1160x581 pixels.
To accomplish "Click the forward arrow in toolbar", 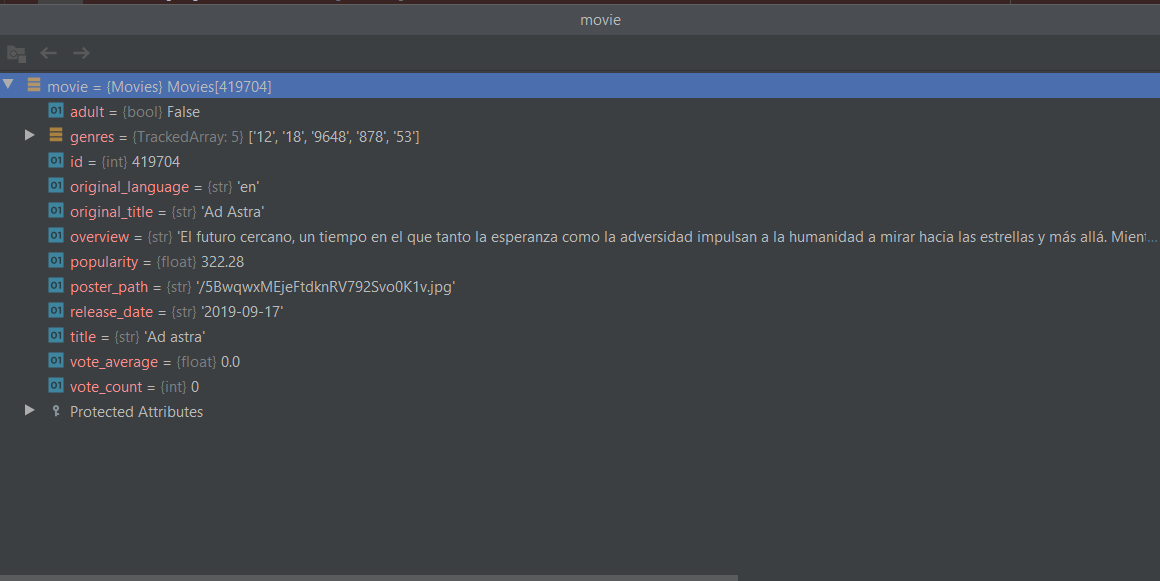I will [x=81, y=53].
